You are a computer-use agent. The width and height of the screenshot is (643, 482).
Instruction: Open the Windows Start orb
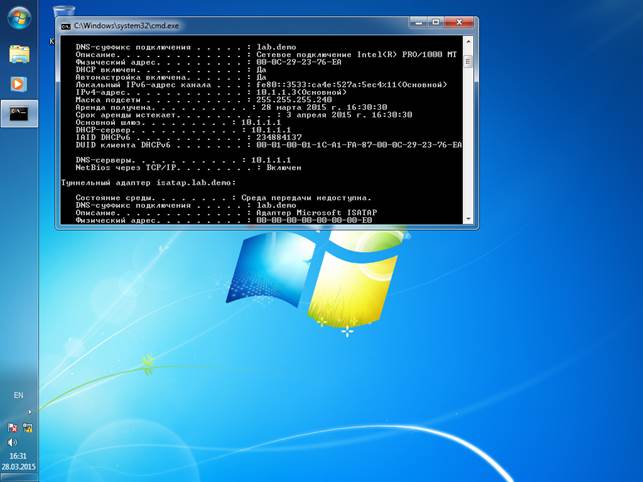click(x=19, y=19)
